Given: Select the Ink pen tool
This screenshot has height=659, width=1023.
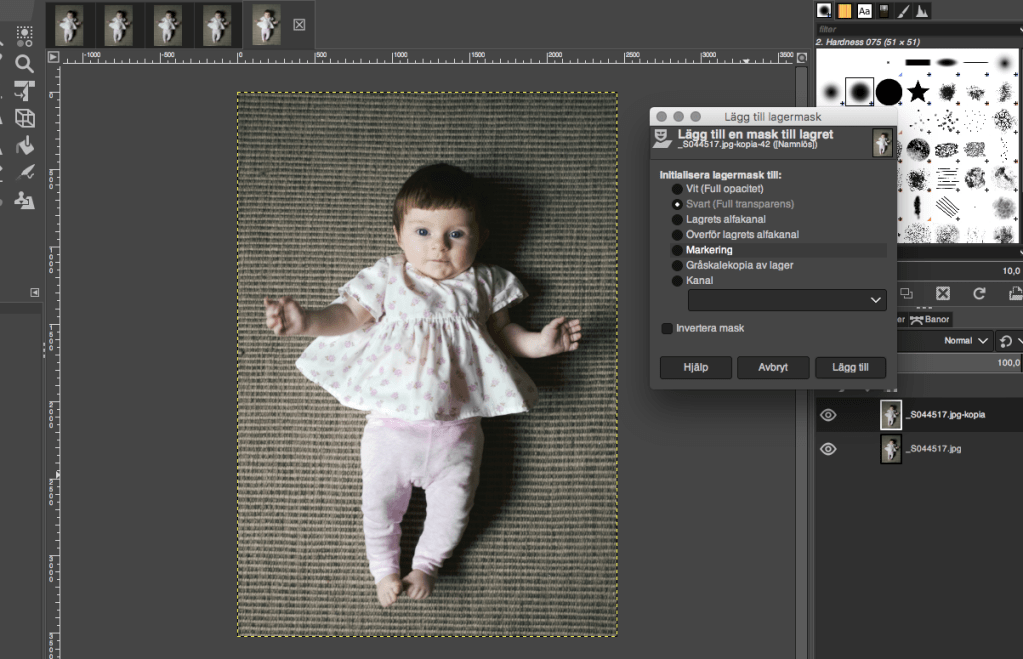Looking at the screenshot, I should (x=25, y=172).
